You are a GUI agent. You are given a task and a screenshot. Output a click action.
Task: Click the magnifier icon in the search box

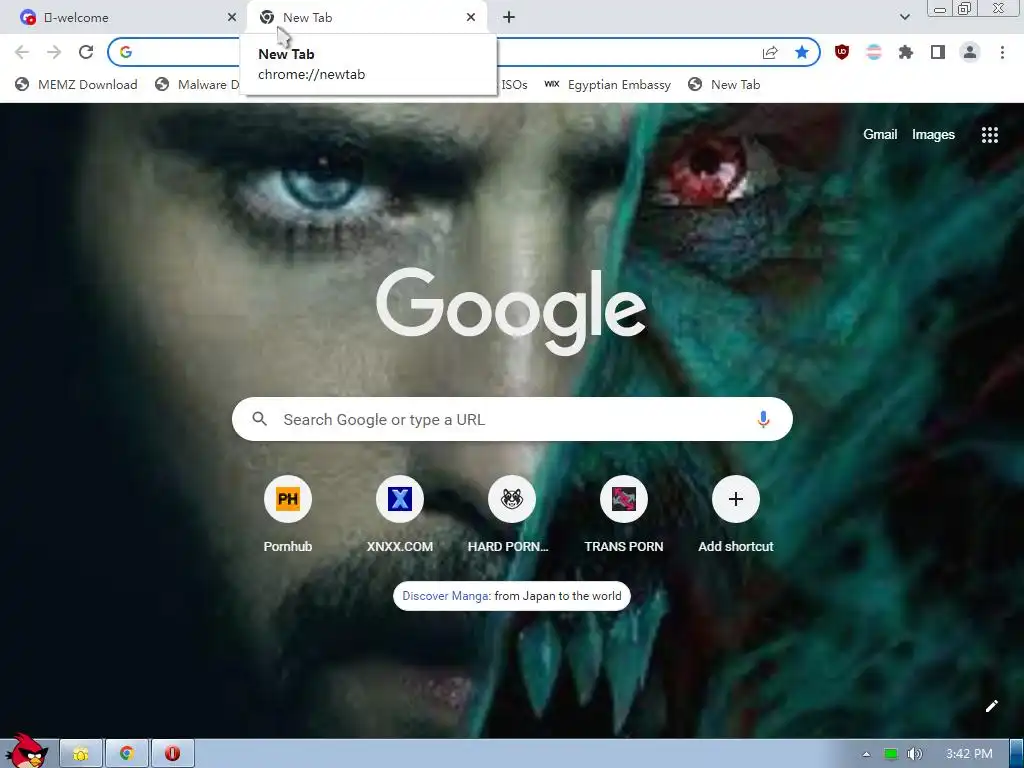[259, 419]
